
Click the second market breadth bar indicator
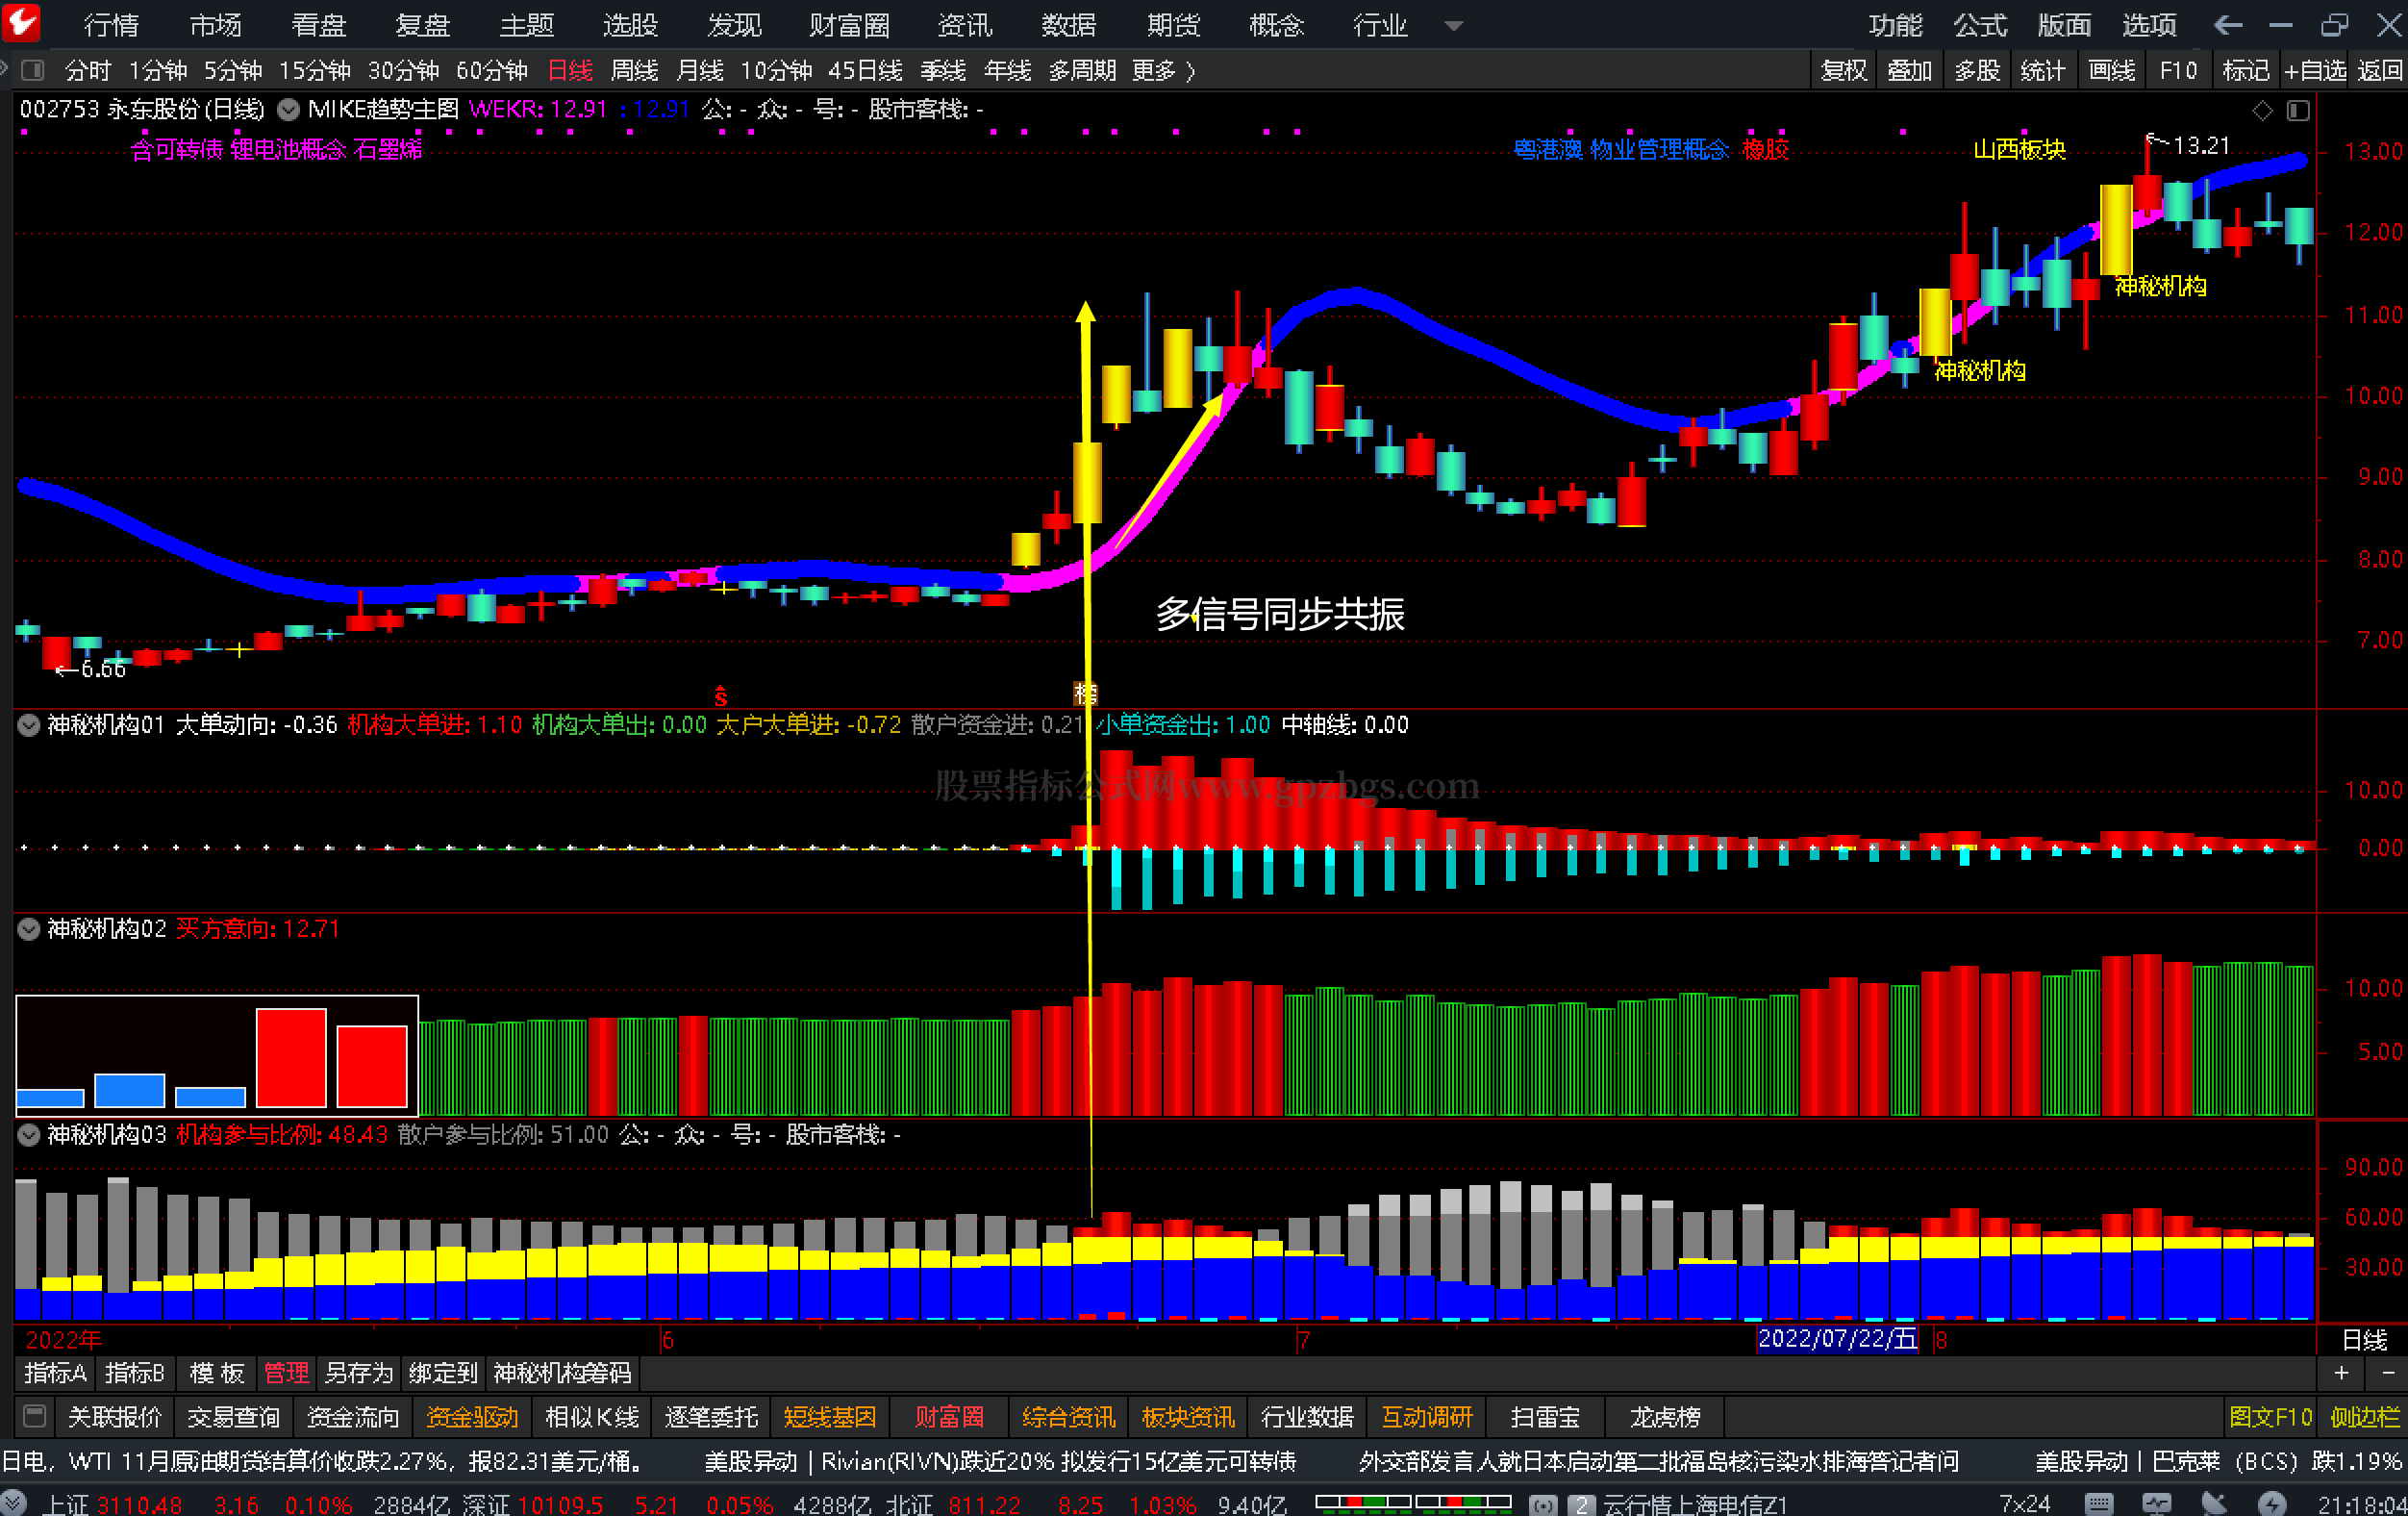coord(1464,1502)
